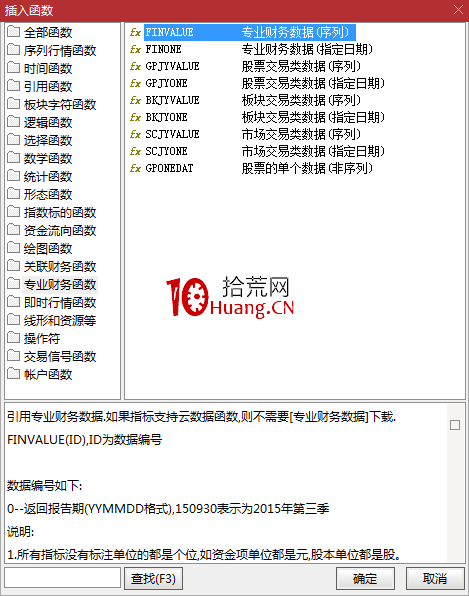Click the Fx icon of SCJYONE
The width and height of the screenshot is (469, 596).
tap(135, 151)
